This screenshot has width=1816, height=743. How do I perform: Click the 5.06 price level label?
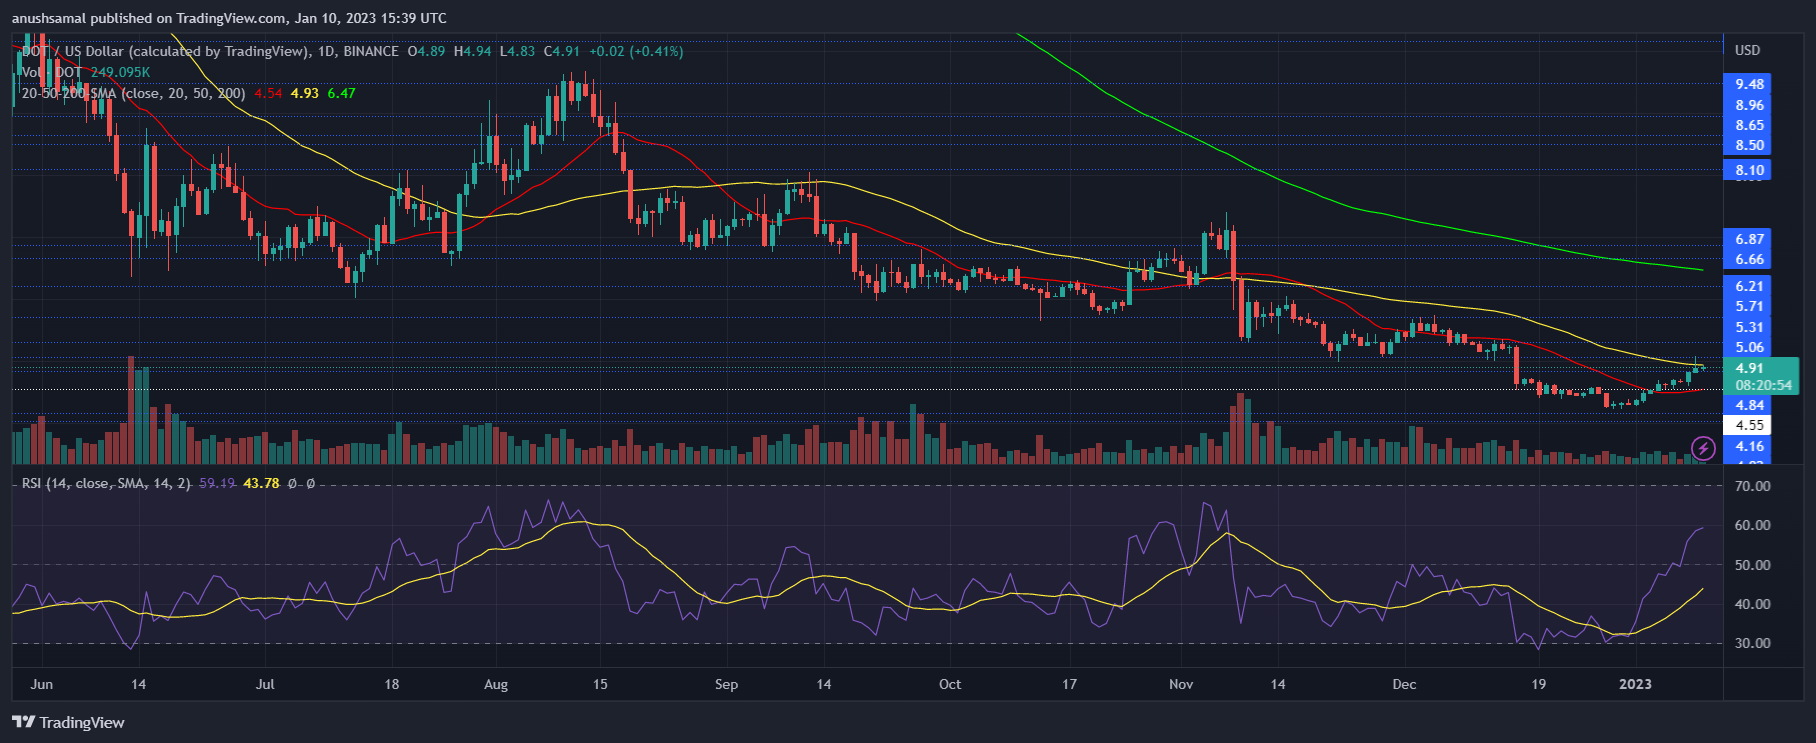1749,347
